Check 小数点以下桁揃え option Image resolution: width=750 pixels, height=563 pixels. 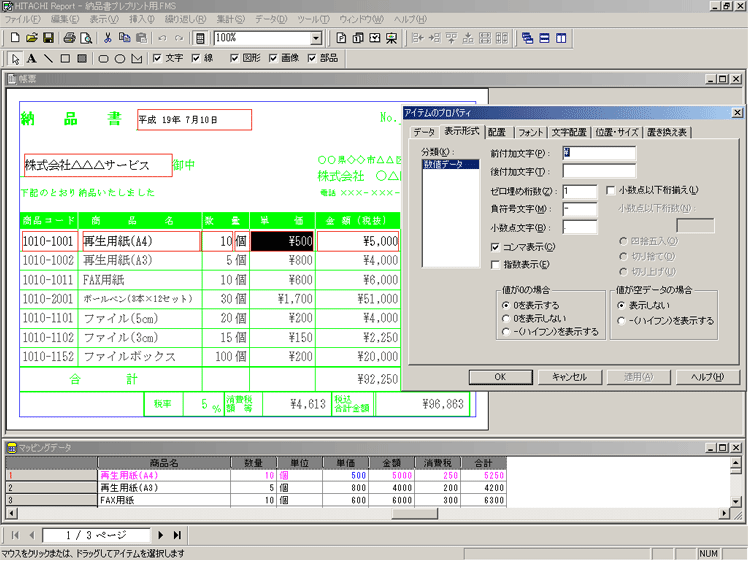tap(610, 190)
